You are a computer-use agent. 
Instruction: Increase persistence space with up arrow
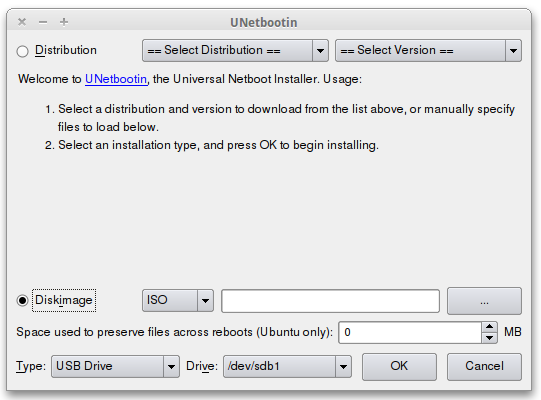[490, 326]
